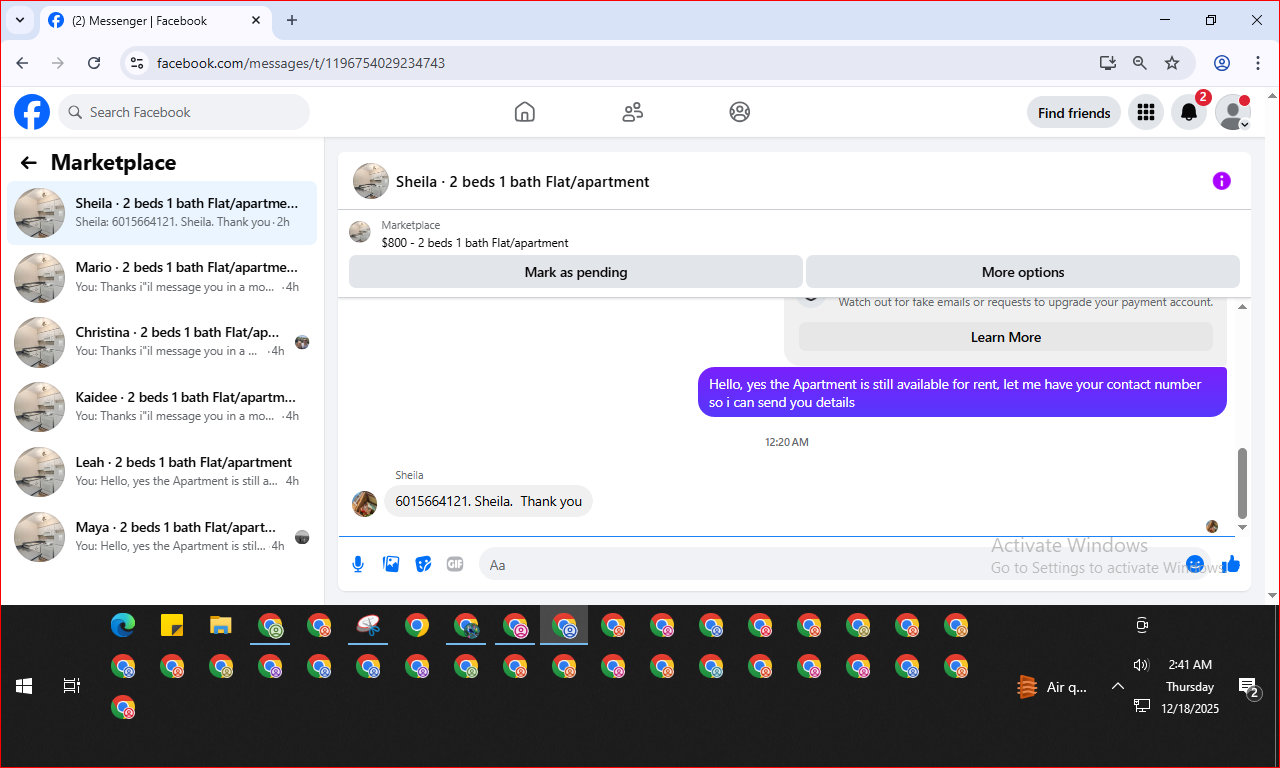Open the Groups icon in top navigation
The image size is (1280, 768).
click(x=740, y=112)
